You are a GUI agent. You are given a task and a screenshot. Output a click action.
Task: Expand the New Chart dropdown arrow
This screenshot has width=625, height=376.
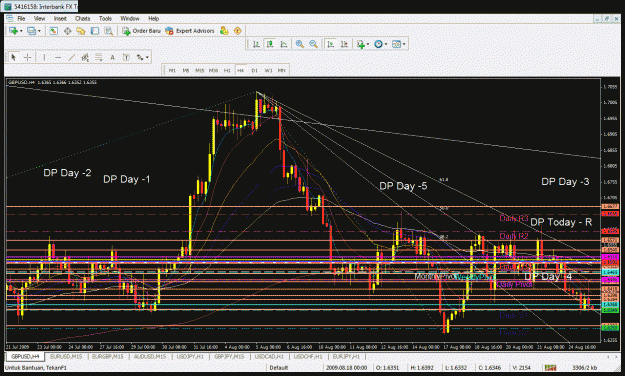pyautogui.click(x=21, y=31)
